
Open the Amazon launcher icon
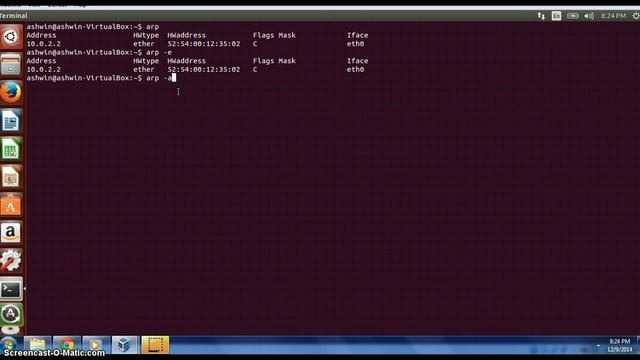pyautogui.click(x=11, y=233)
